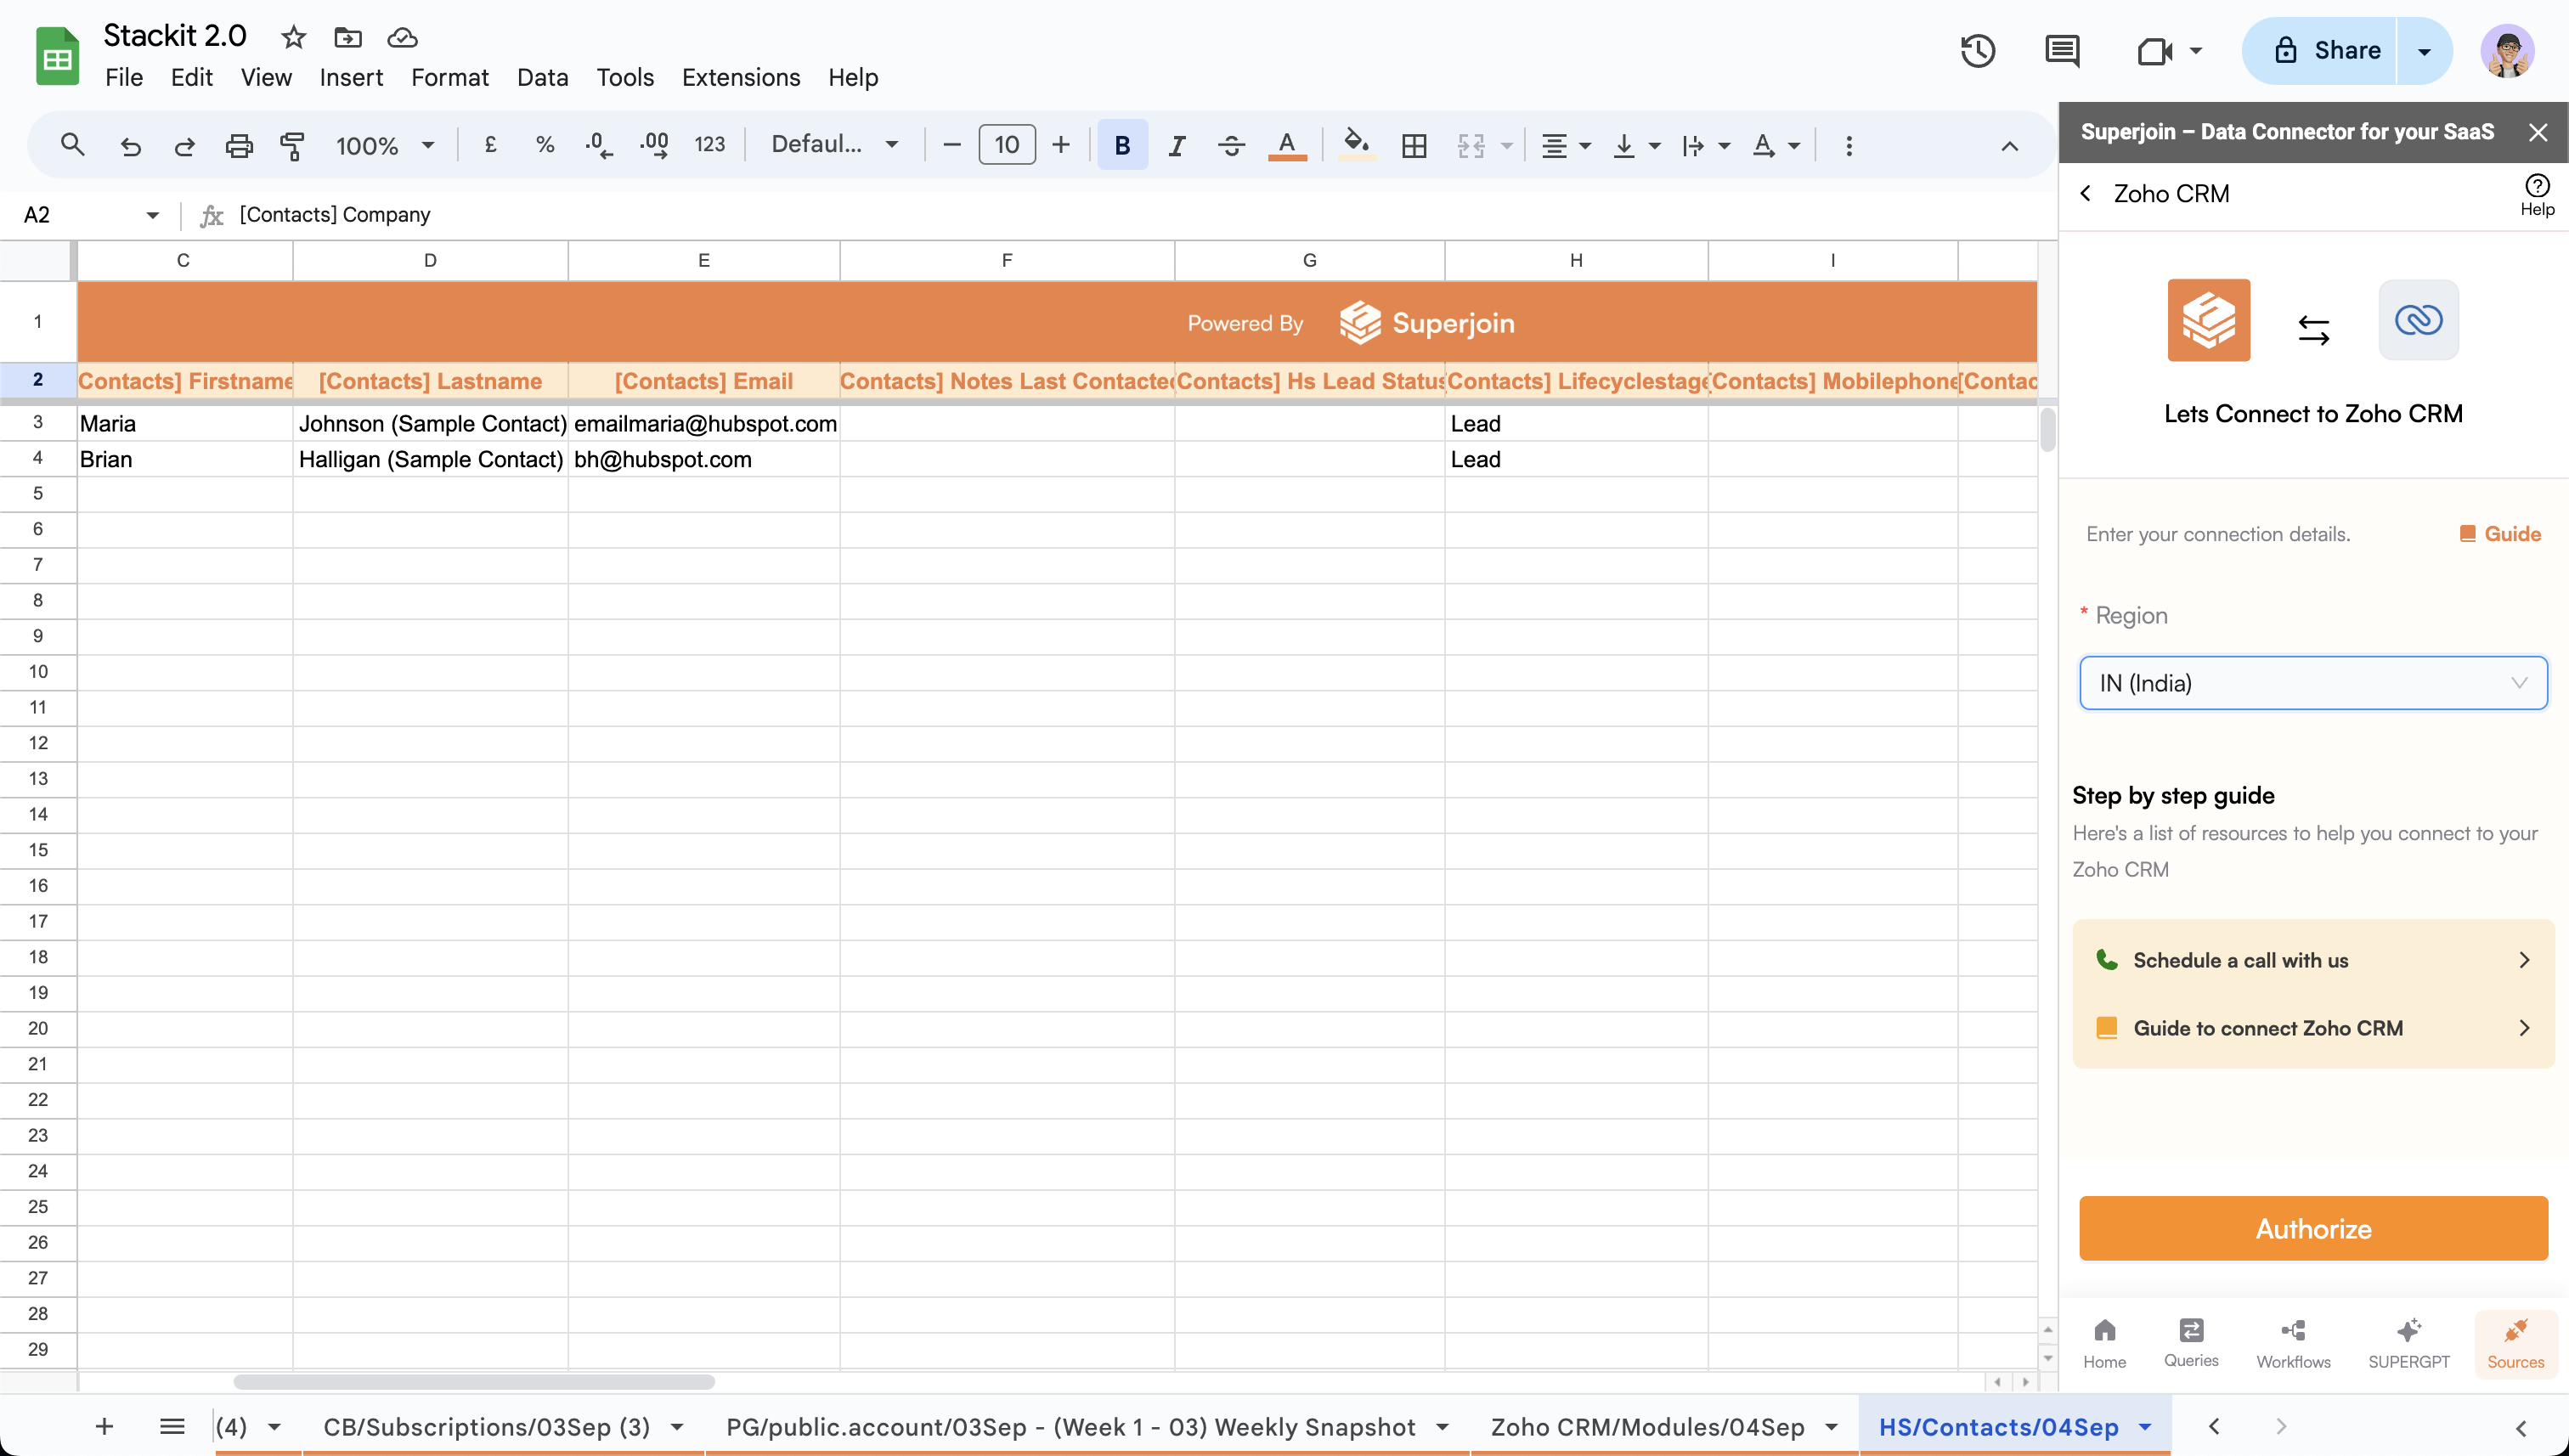
Task: Star the Stackit 2.0 document
Action: click(293, 38)
